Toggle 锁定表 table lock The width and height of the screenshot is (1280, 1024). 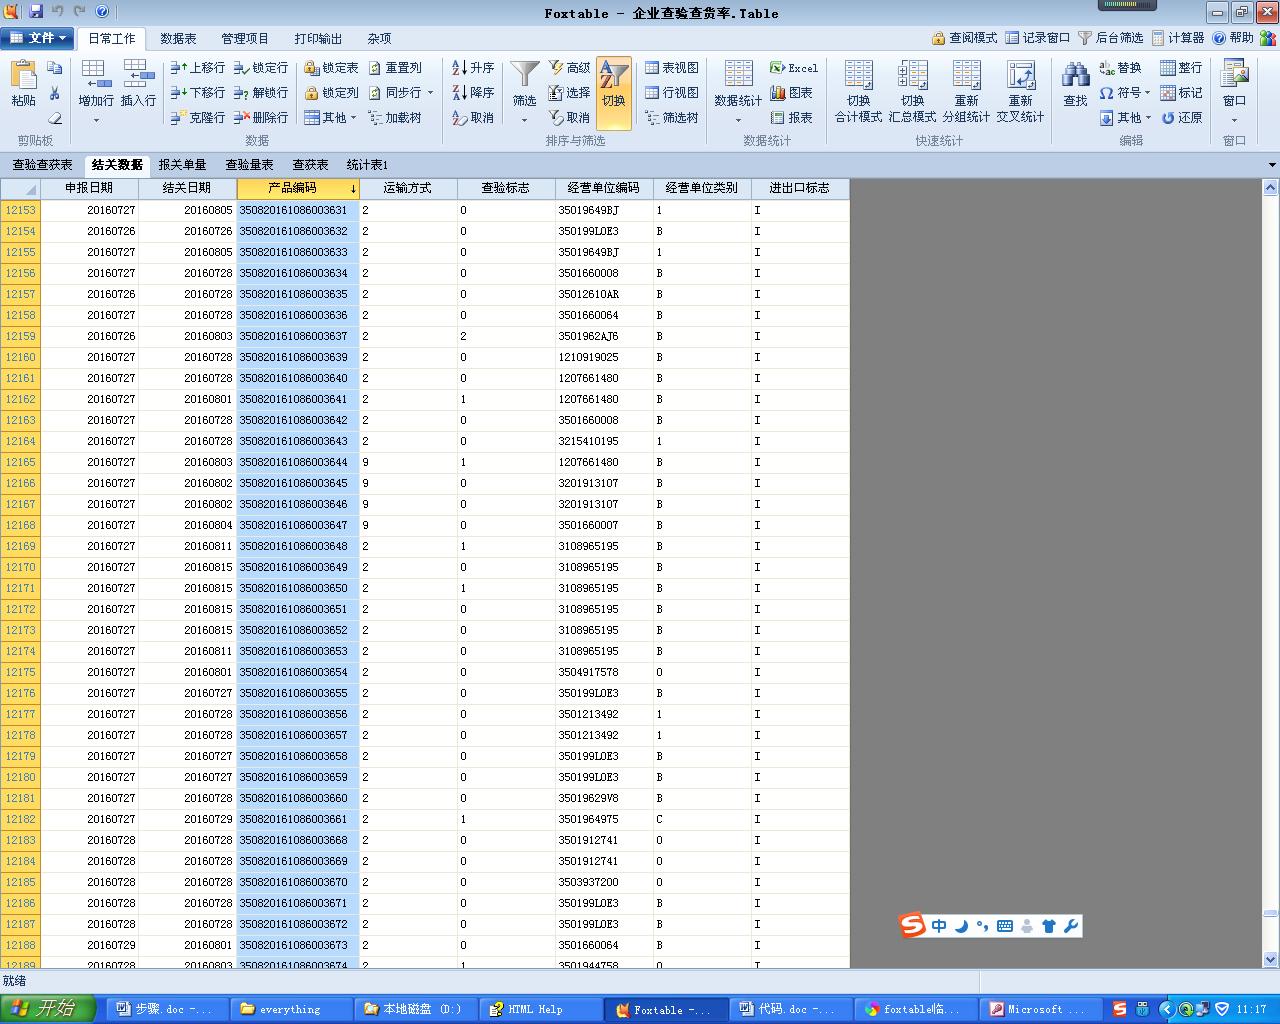(331, 68)
